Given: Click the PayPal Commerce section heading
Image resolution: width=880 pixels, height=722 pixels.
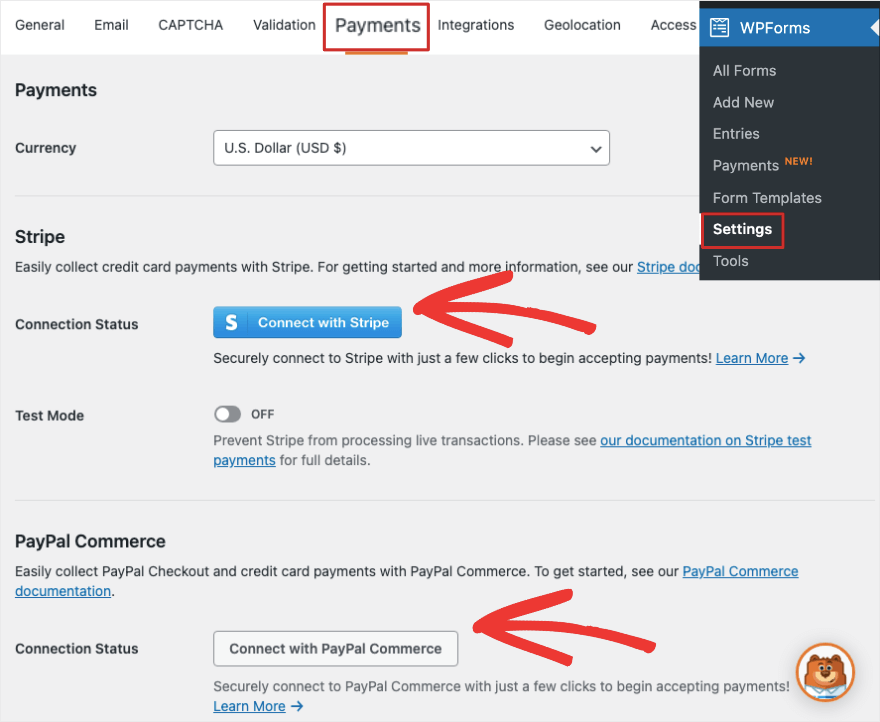Looking at the screenshot, I should pyautogui.click(x=90, y=541).
